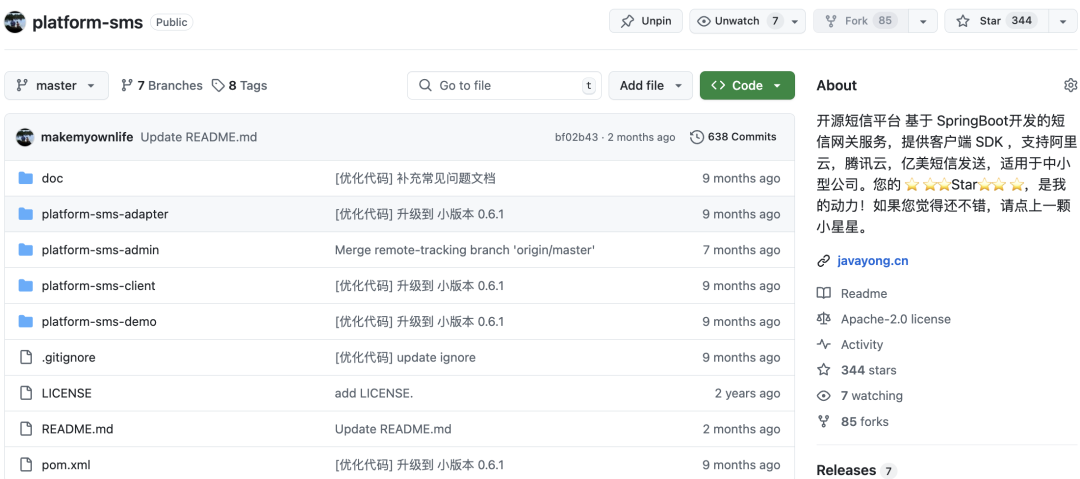The width and height of the screenshot is (1080, 479).
Task: Open the Add file dropdown
Action: tap(650, 85)
